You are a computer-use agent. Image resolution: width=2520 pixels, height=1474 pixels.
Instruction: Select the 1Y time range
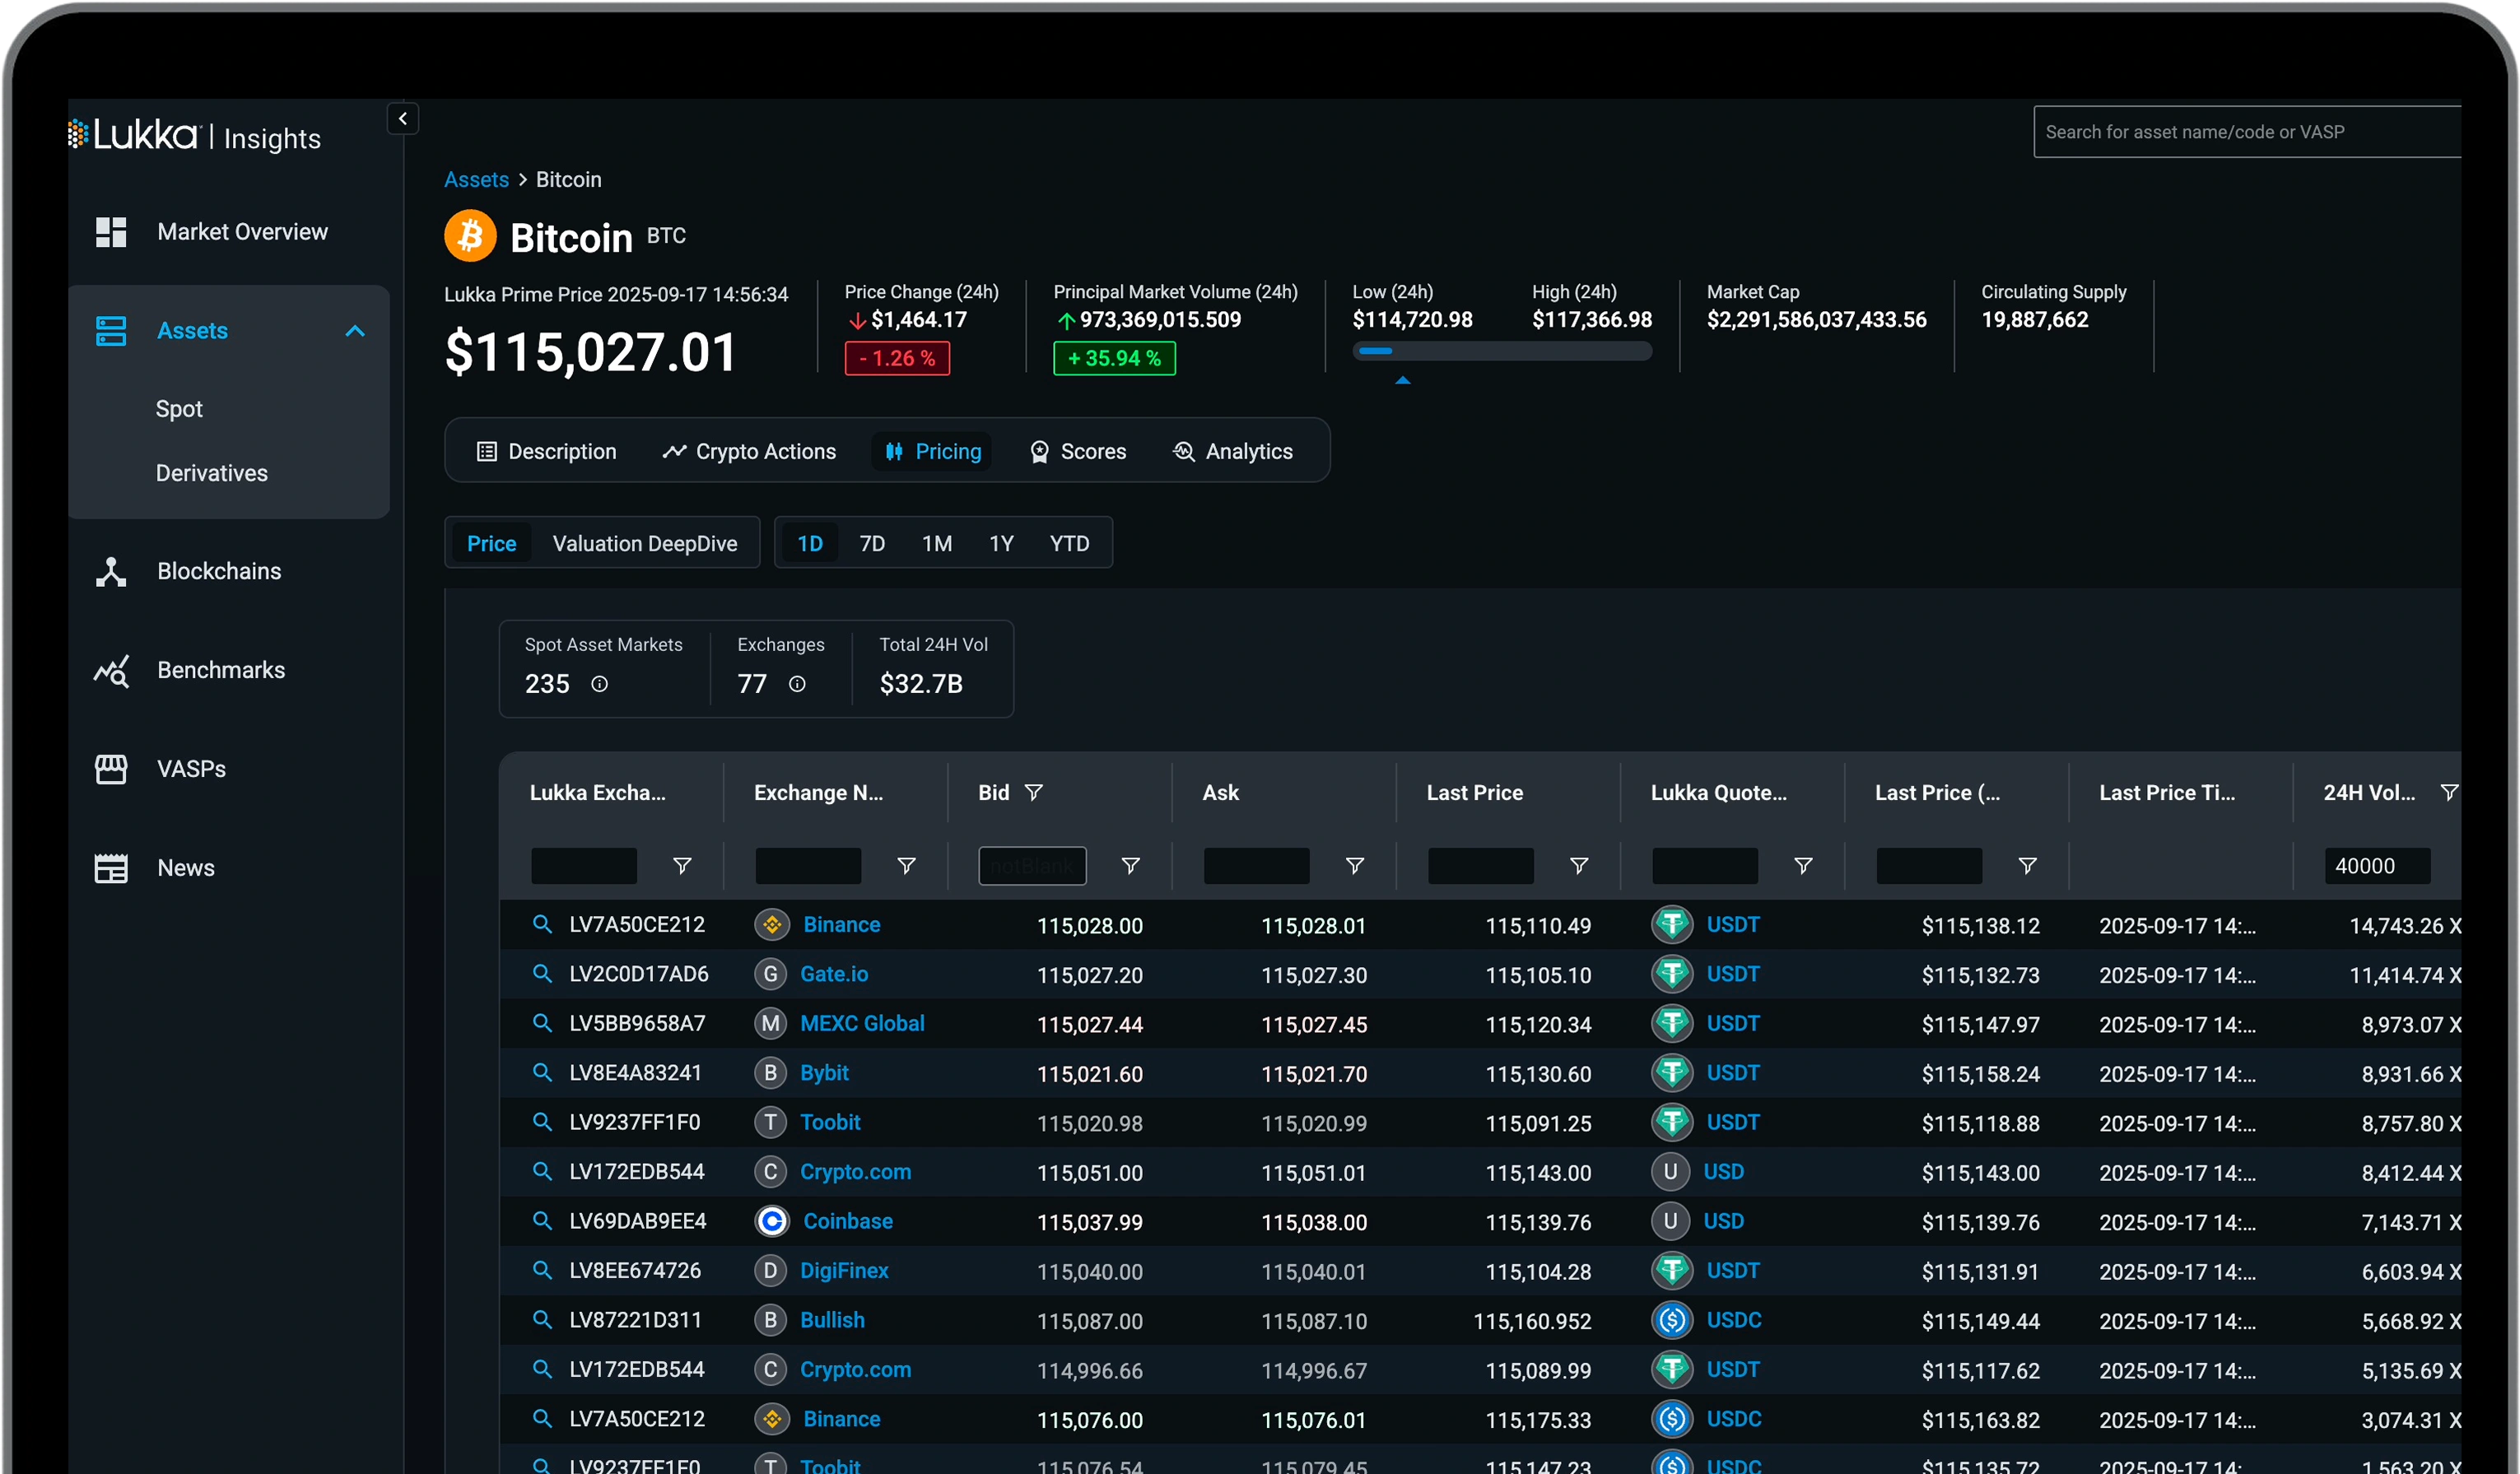tap(1001, 543)
